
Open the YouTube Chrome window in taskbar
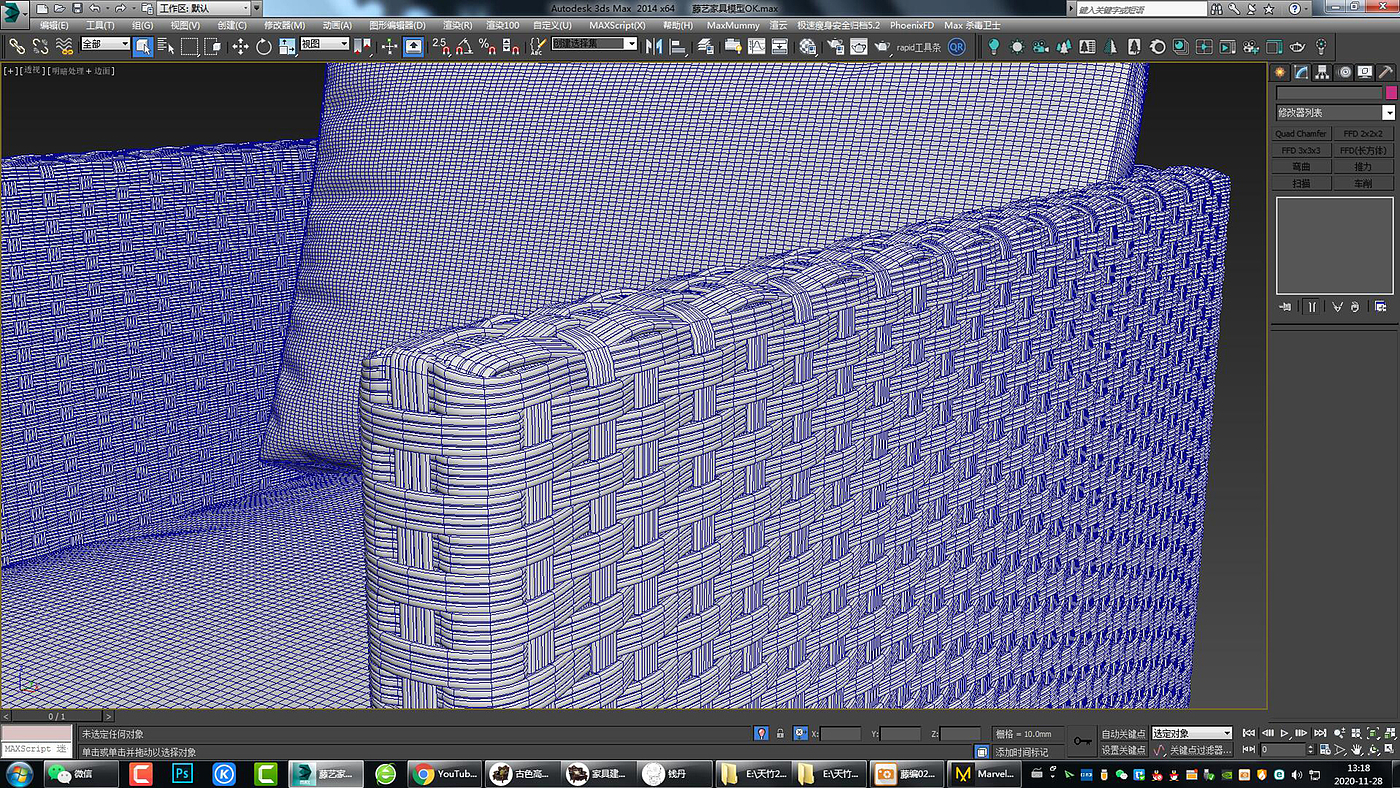pyautogui.click(x=446, y=774)
